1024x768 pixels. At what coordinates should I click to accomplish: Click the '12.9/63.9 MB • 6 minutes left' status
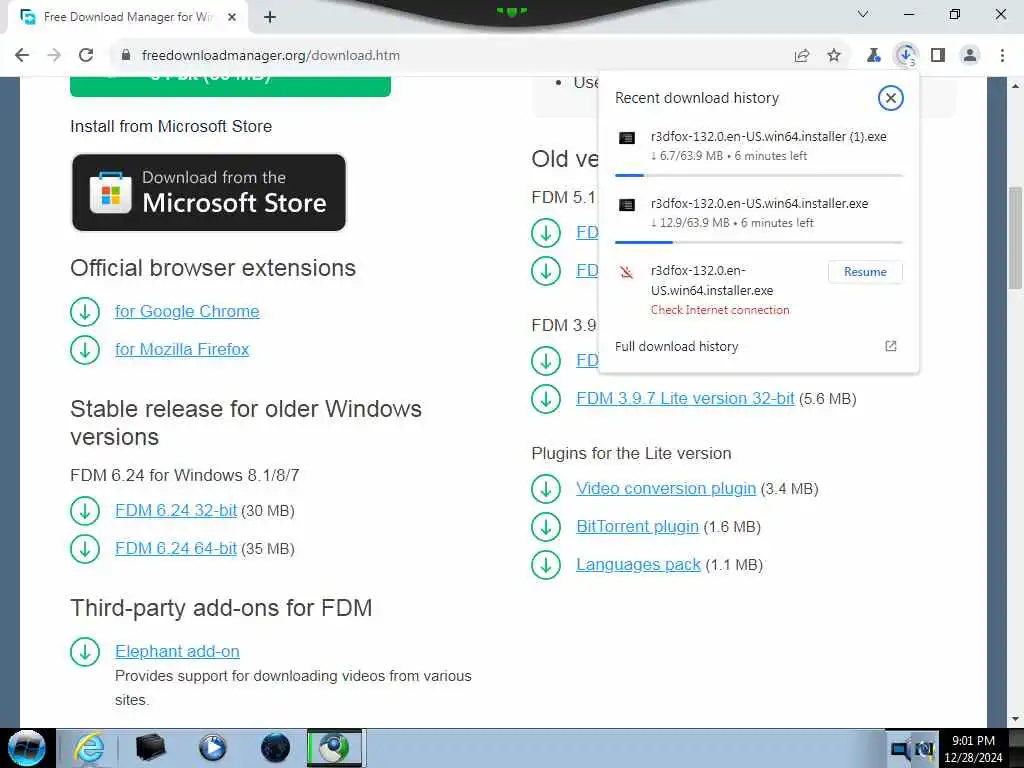coord(732,223)
